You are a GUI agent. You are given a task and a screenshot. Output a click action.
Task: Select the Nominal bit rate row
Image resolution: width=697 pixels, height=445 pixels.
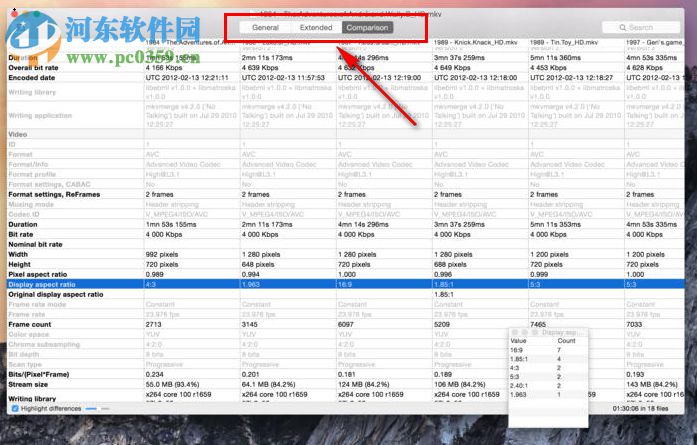(345, 244)
